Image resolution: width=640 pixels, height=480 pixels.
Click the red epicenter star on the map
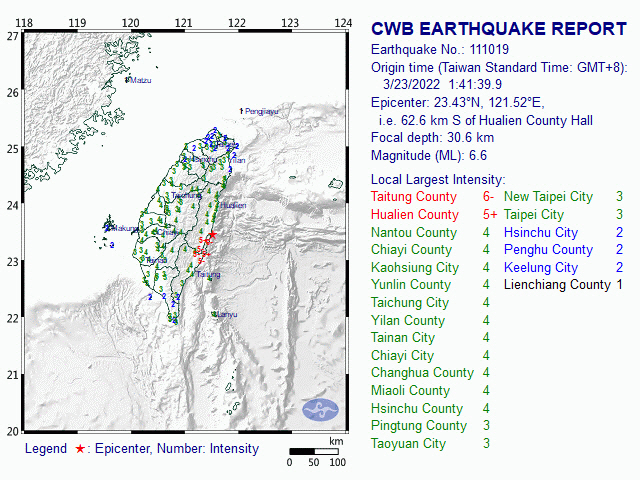(211, 235)
